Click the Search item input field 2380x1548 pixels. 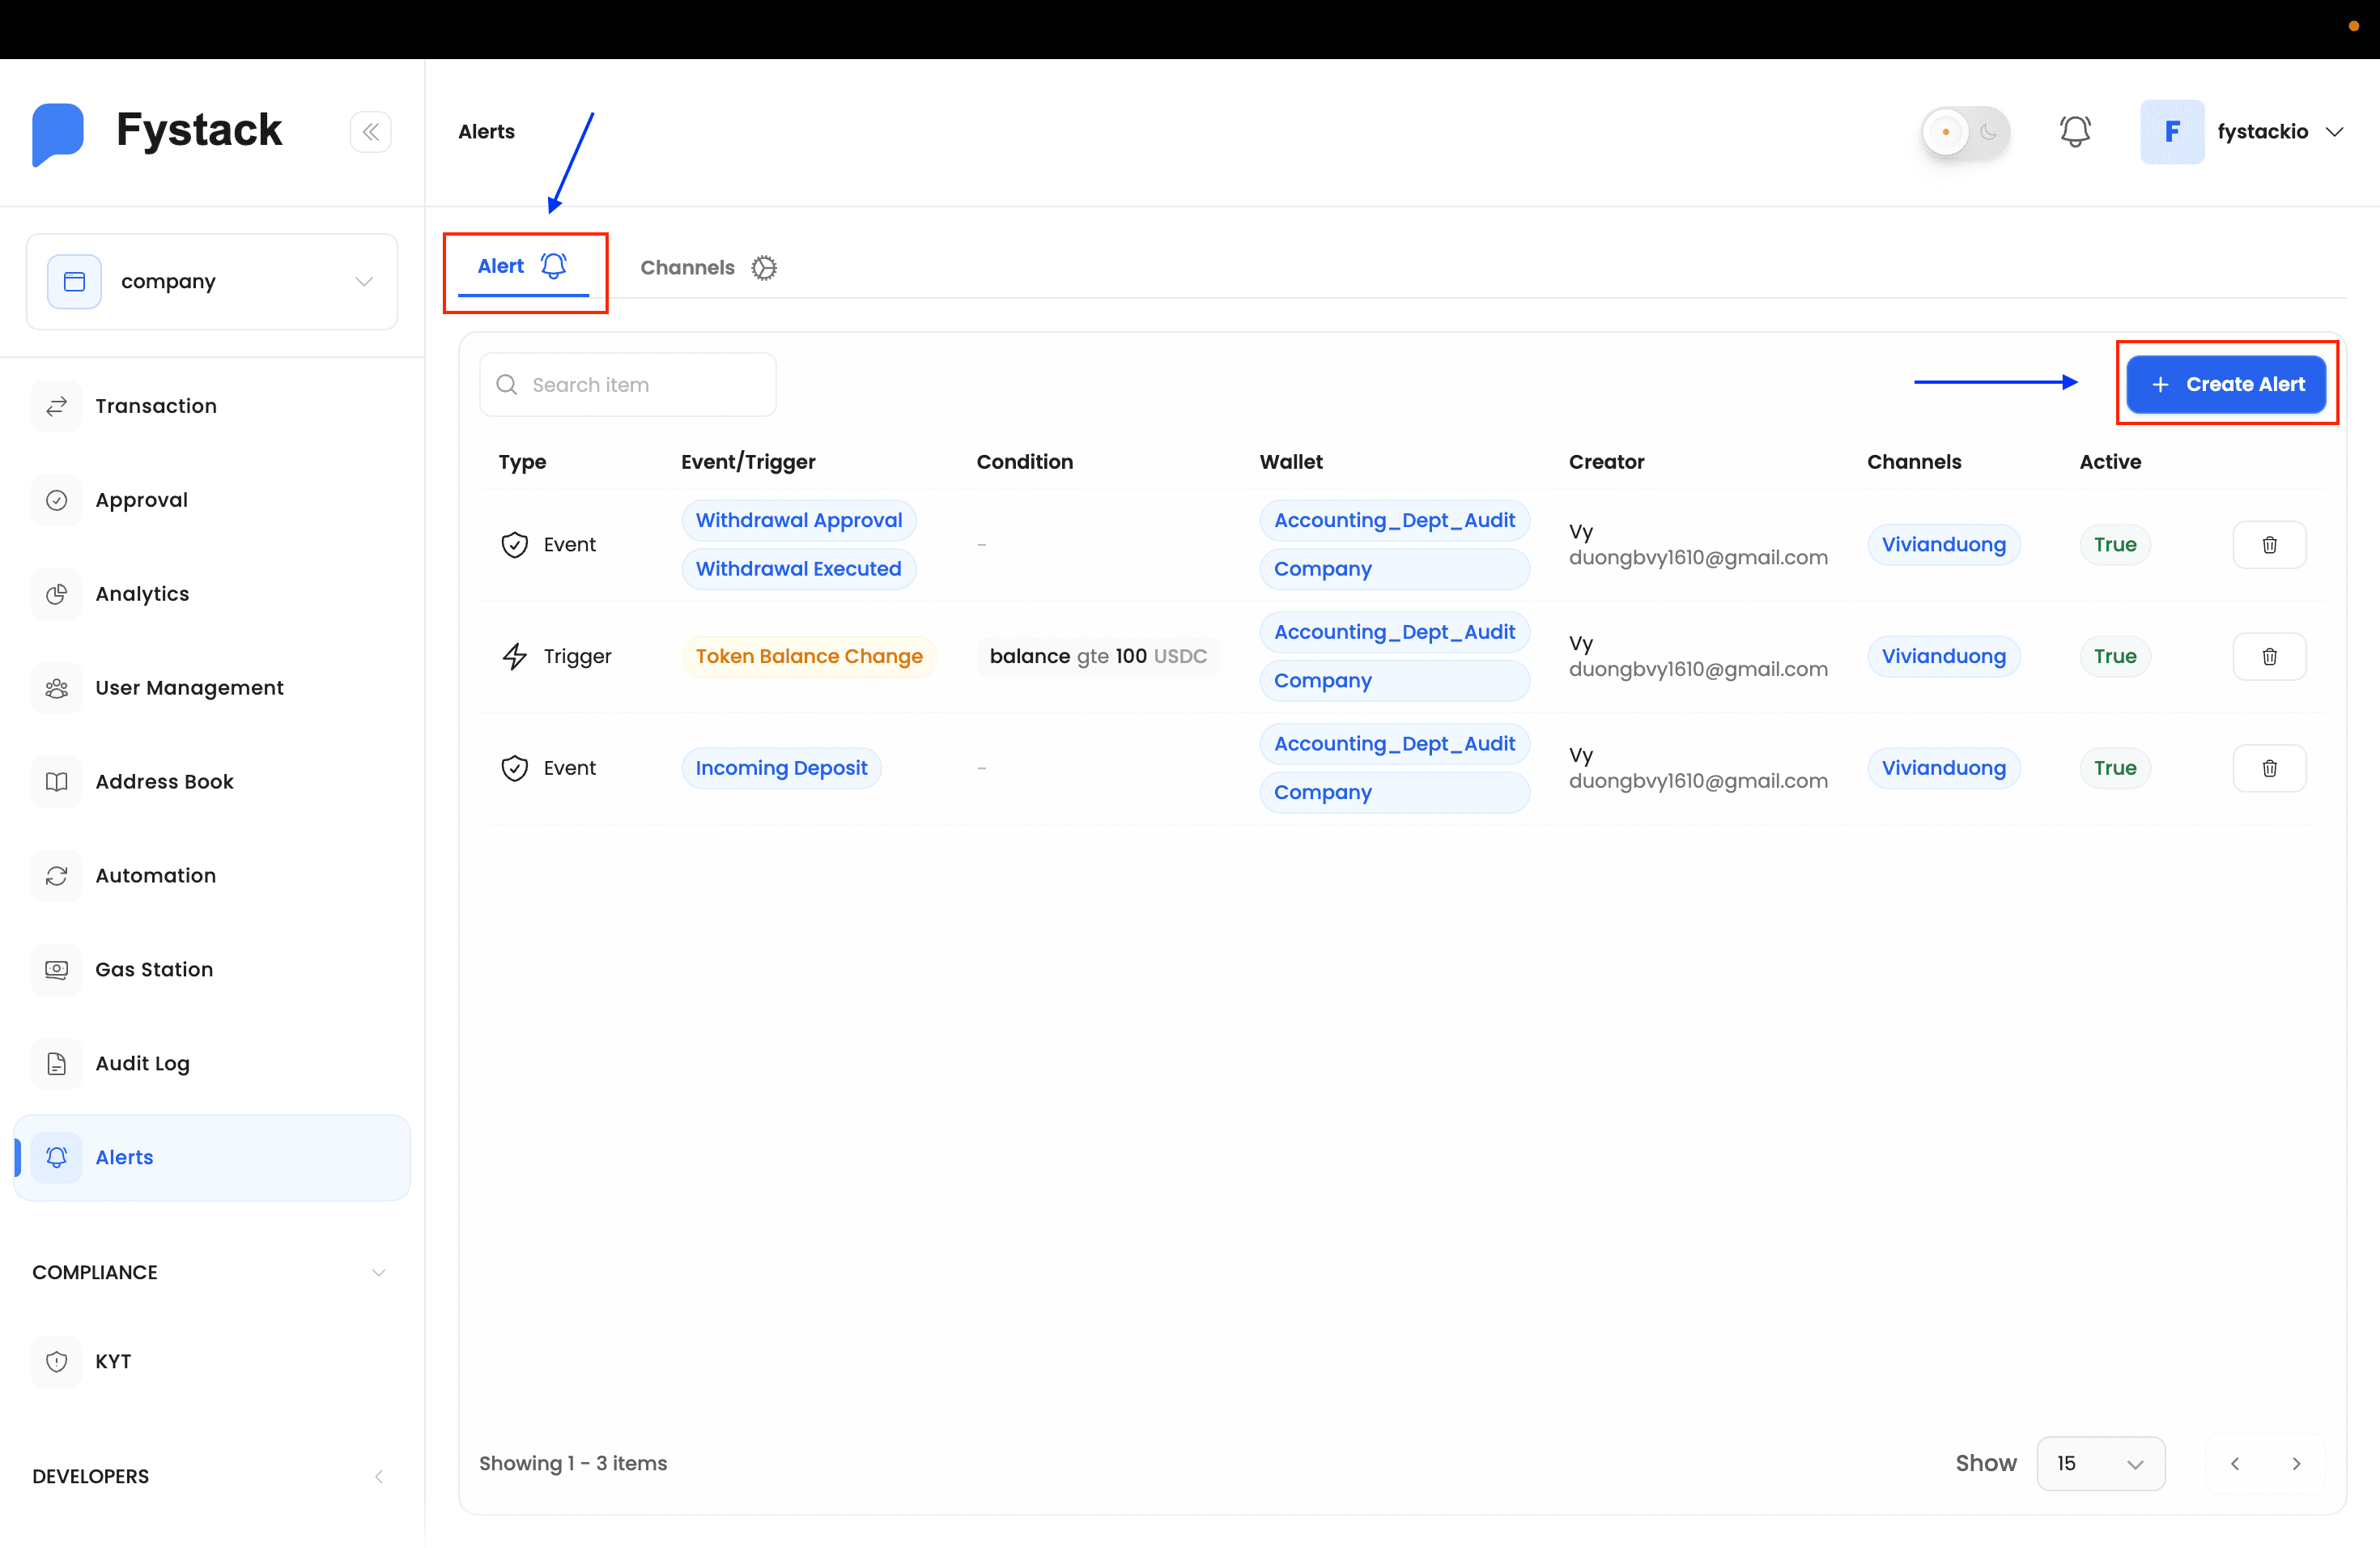[x=628, y=384]
